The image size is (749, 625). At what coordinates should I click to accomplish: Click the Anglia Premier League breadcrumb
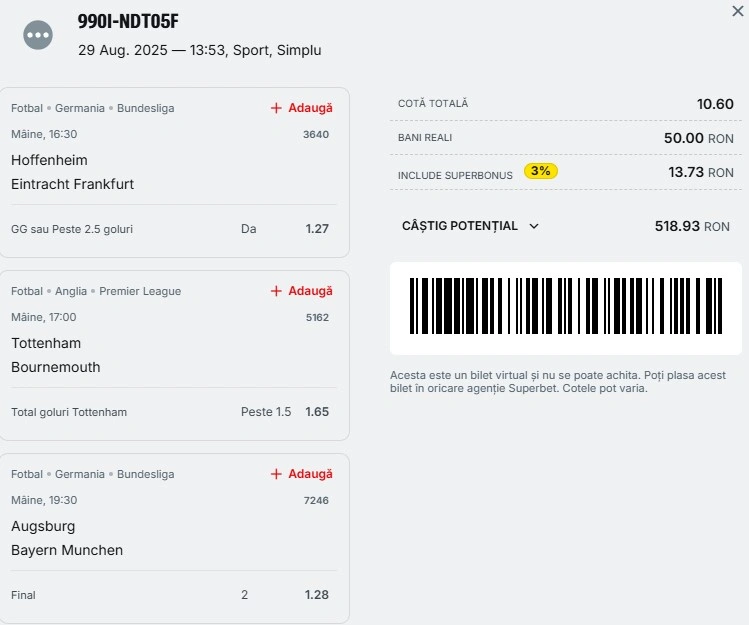118,291
